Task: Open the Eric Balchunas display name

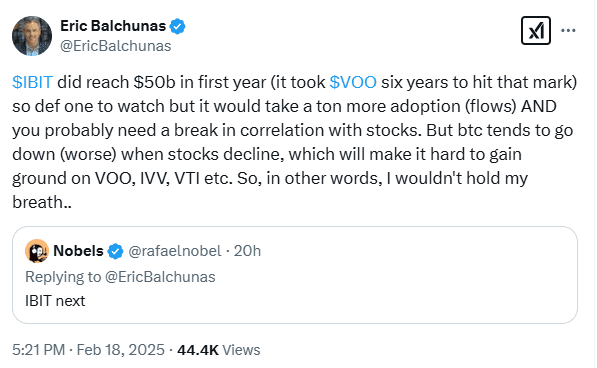Action: click(113, 26)
